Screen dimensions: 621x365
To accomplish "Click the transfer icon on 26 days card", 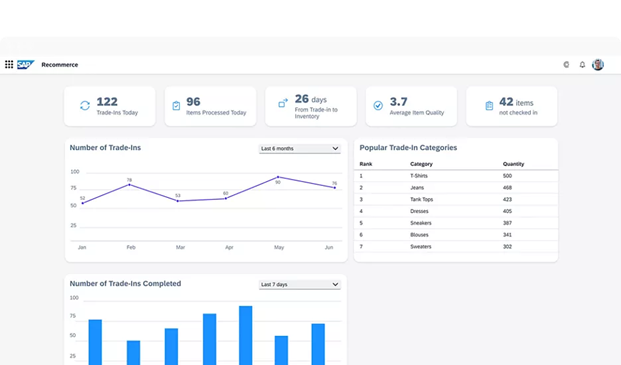I will tap(283, 103).
